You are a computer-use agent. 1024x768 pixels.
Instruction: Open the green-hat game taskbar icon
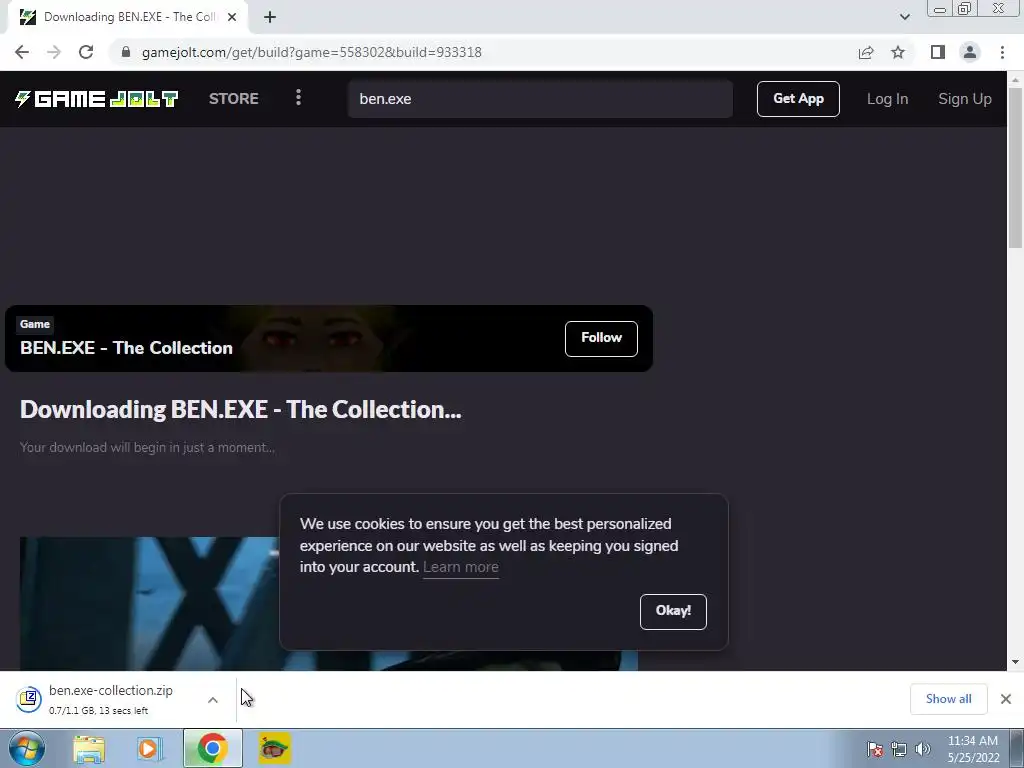(x=274, y=748)
